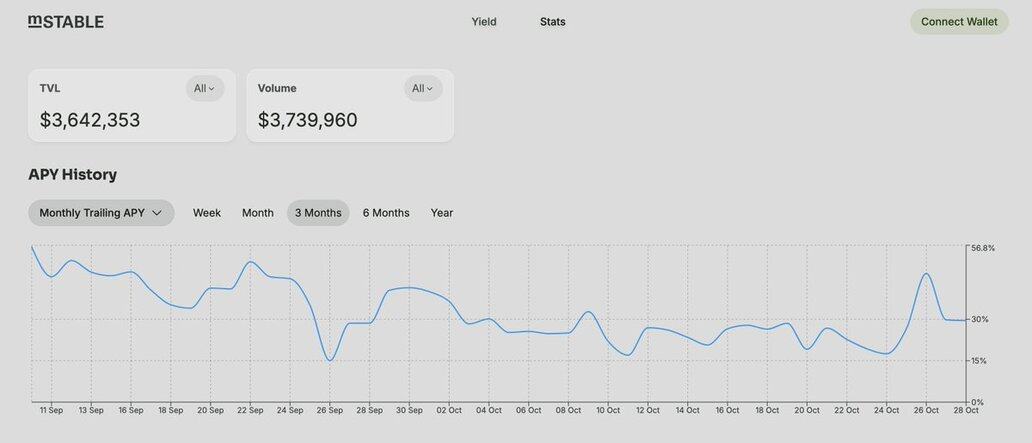Open the Yield page
1032x443 pixels.
484,22
